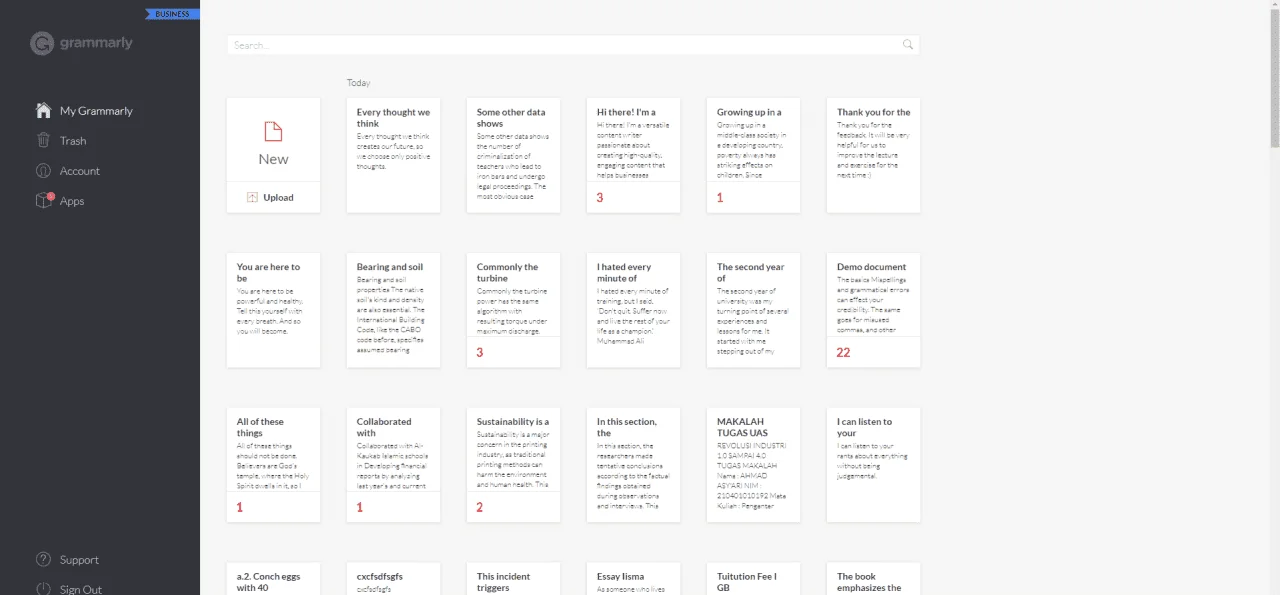Open the Trash section
Viewport: 1280px width, 595px height.
(73, 141)
